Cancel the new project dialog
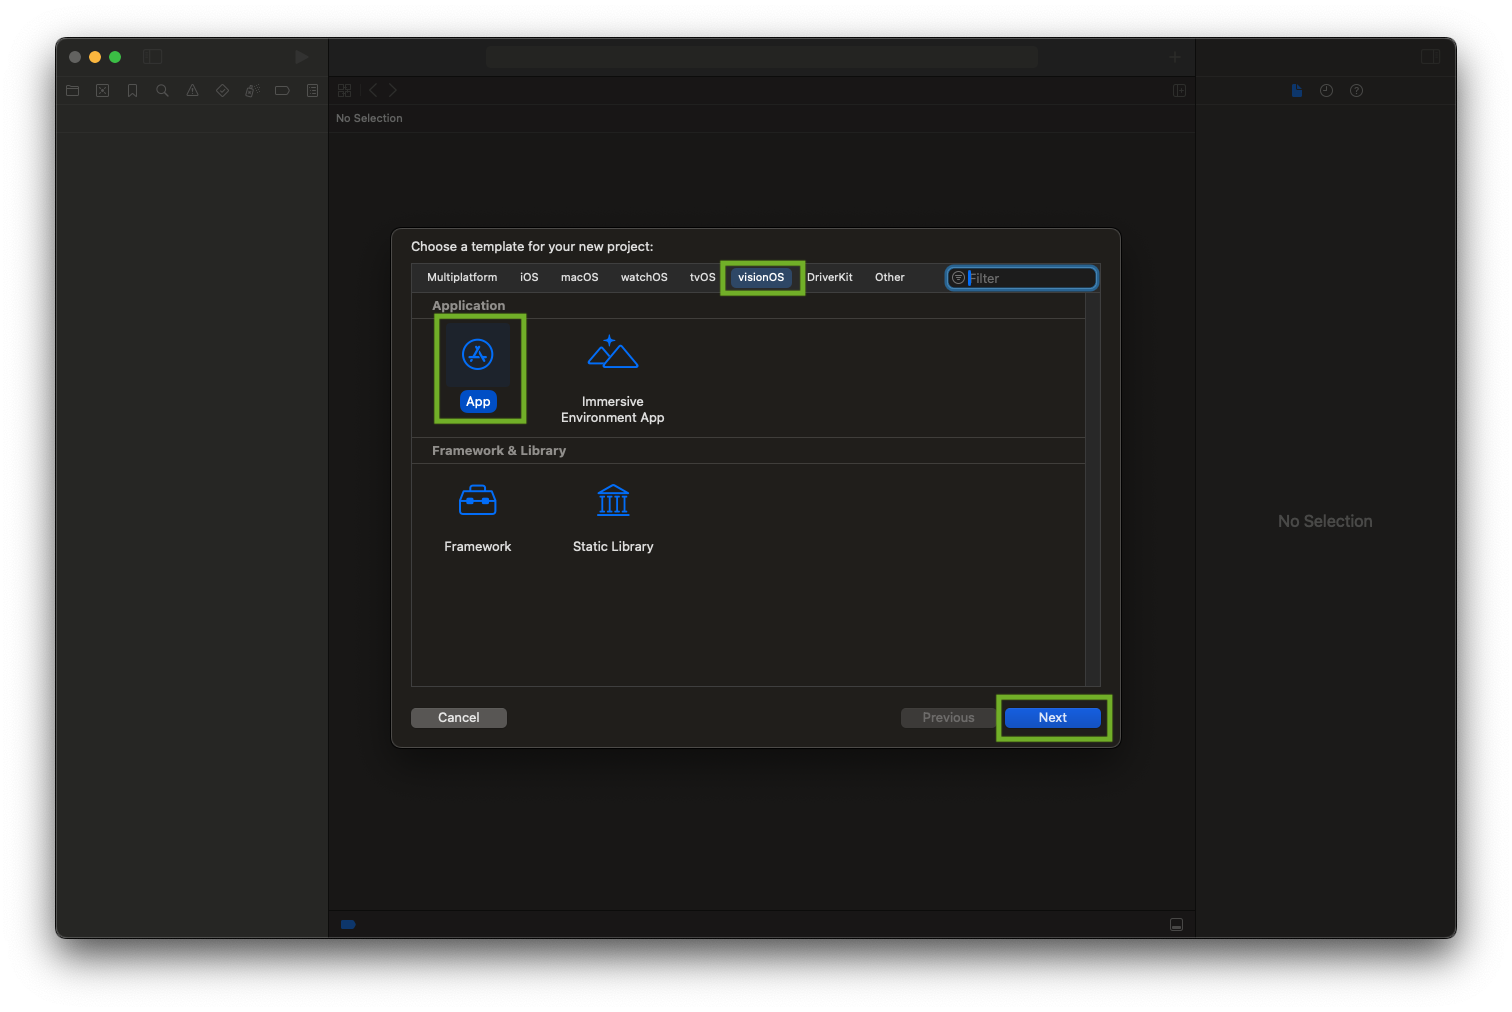The height and width of the screenshot is (1012, 1512). click(x=458, y=718)
